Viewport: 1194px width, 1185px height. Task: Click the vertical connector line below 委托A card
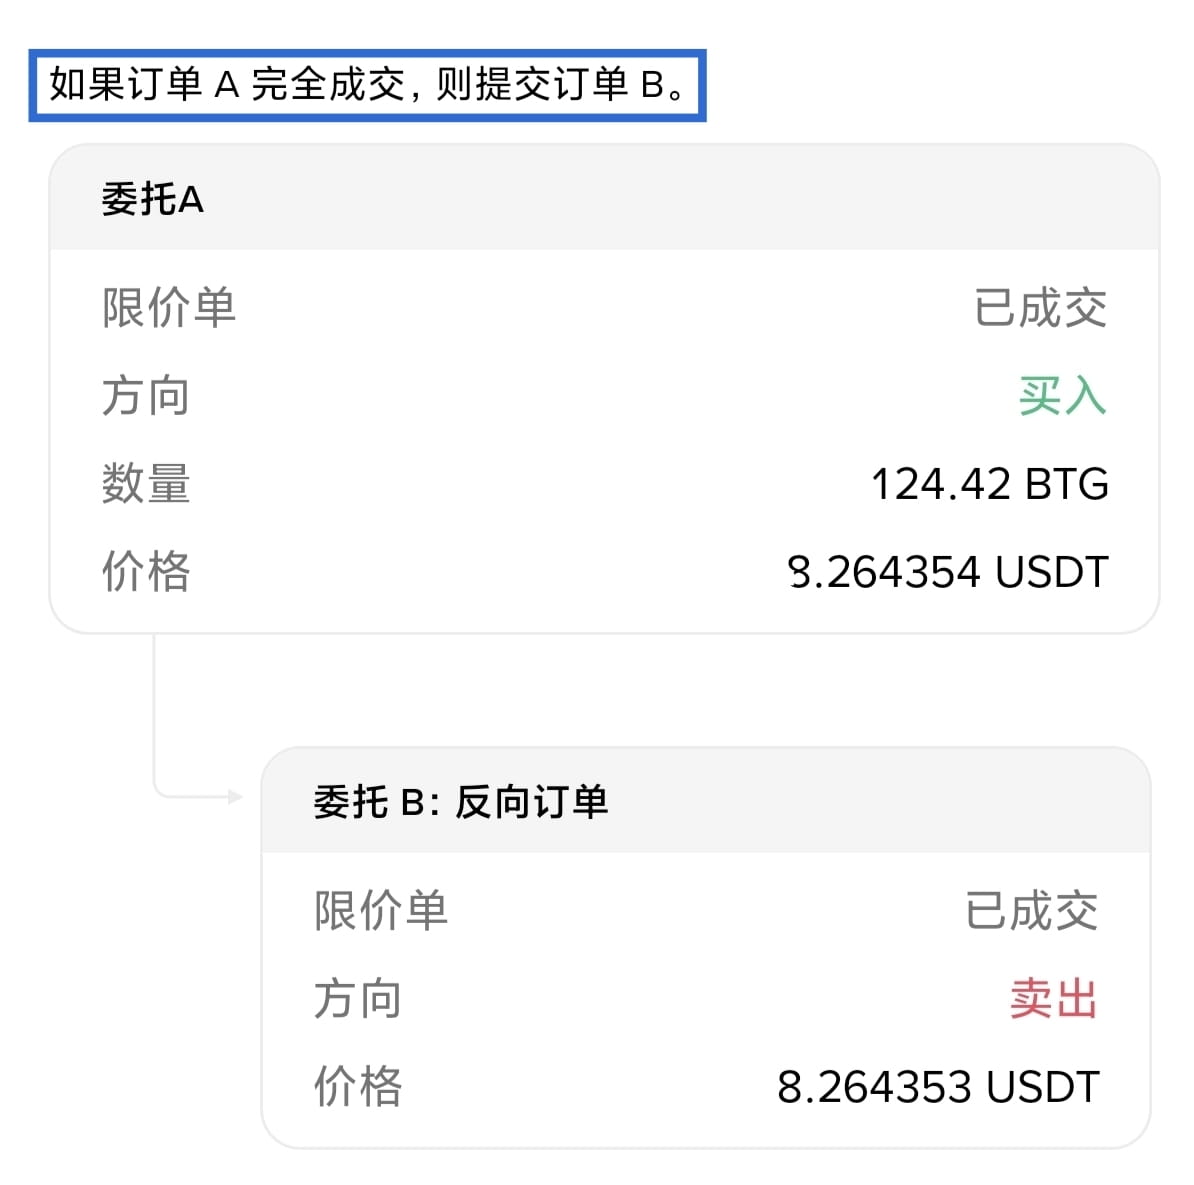point(154,710)
